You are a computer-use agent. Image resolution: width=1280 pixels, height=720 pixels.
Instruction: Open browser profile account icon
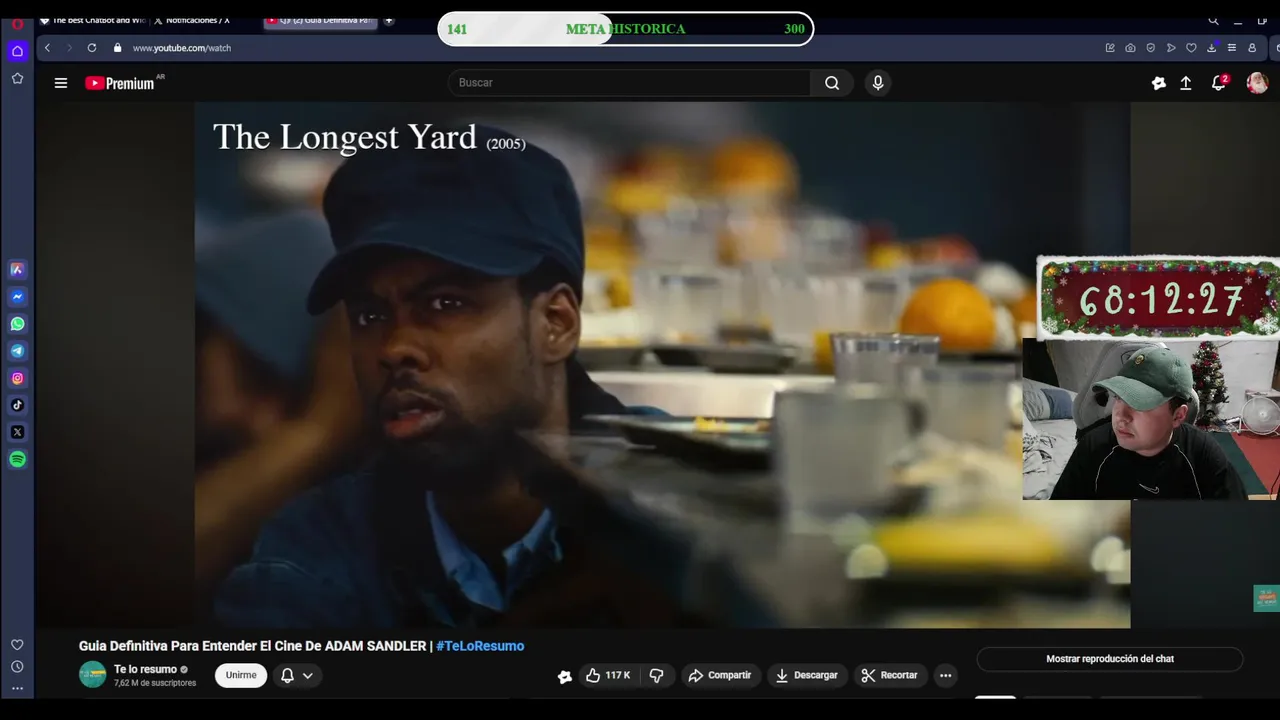(1252, 48)
